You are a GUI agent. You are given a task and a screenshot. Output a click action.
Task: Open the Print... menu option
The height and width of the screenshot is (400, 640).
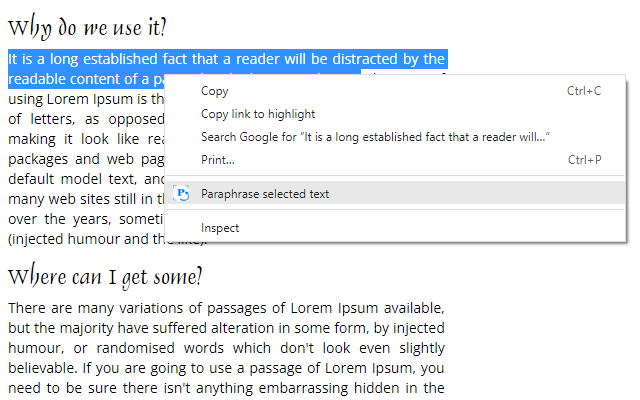[x=218, y=160]
